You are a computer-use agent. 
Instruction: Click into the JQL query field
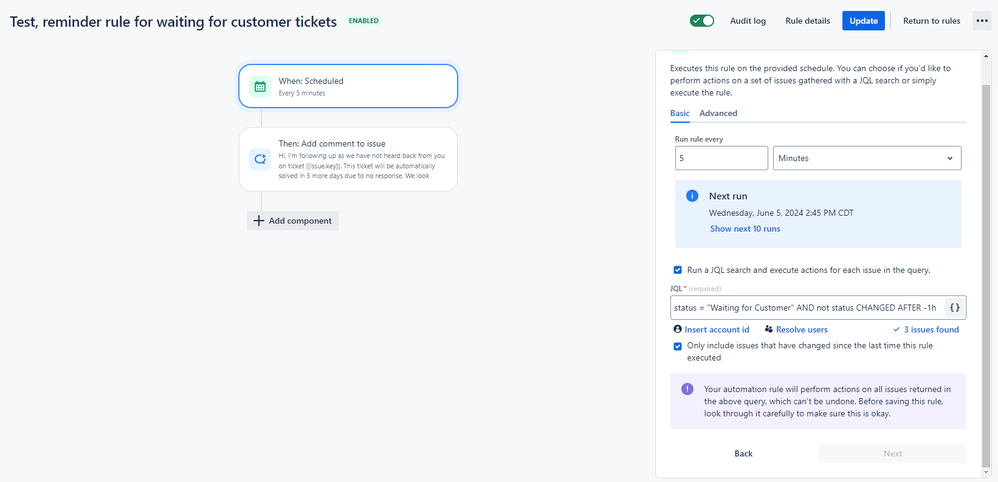[x=806, y=308]
